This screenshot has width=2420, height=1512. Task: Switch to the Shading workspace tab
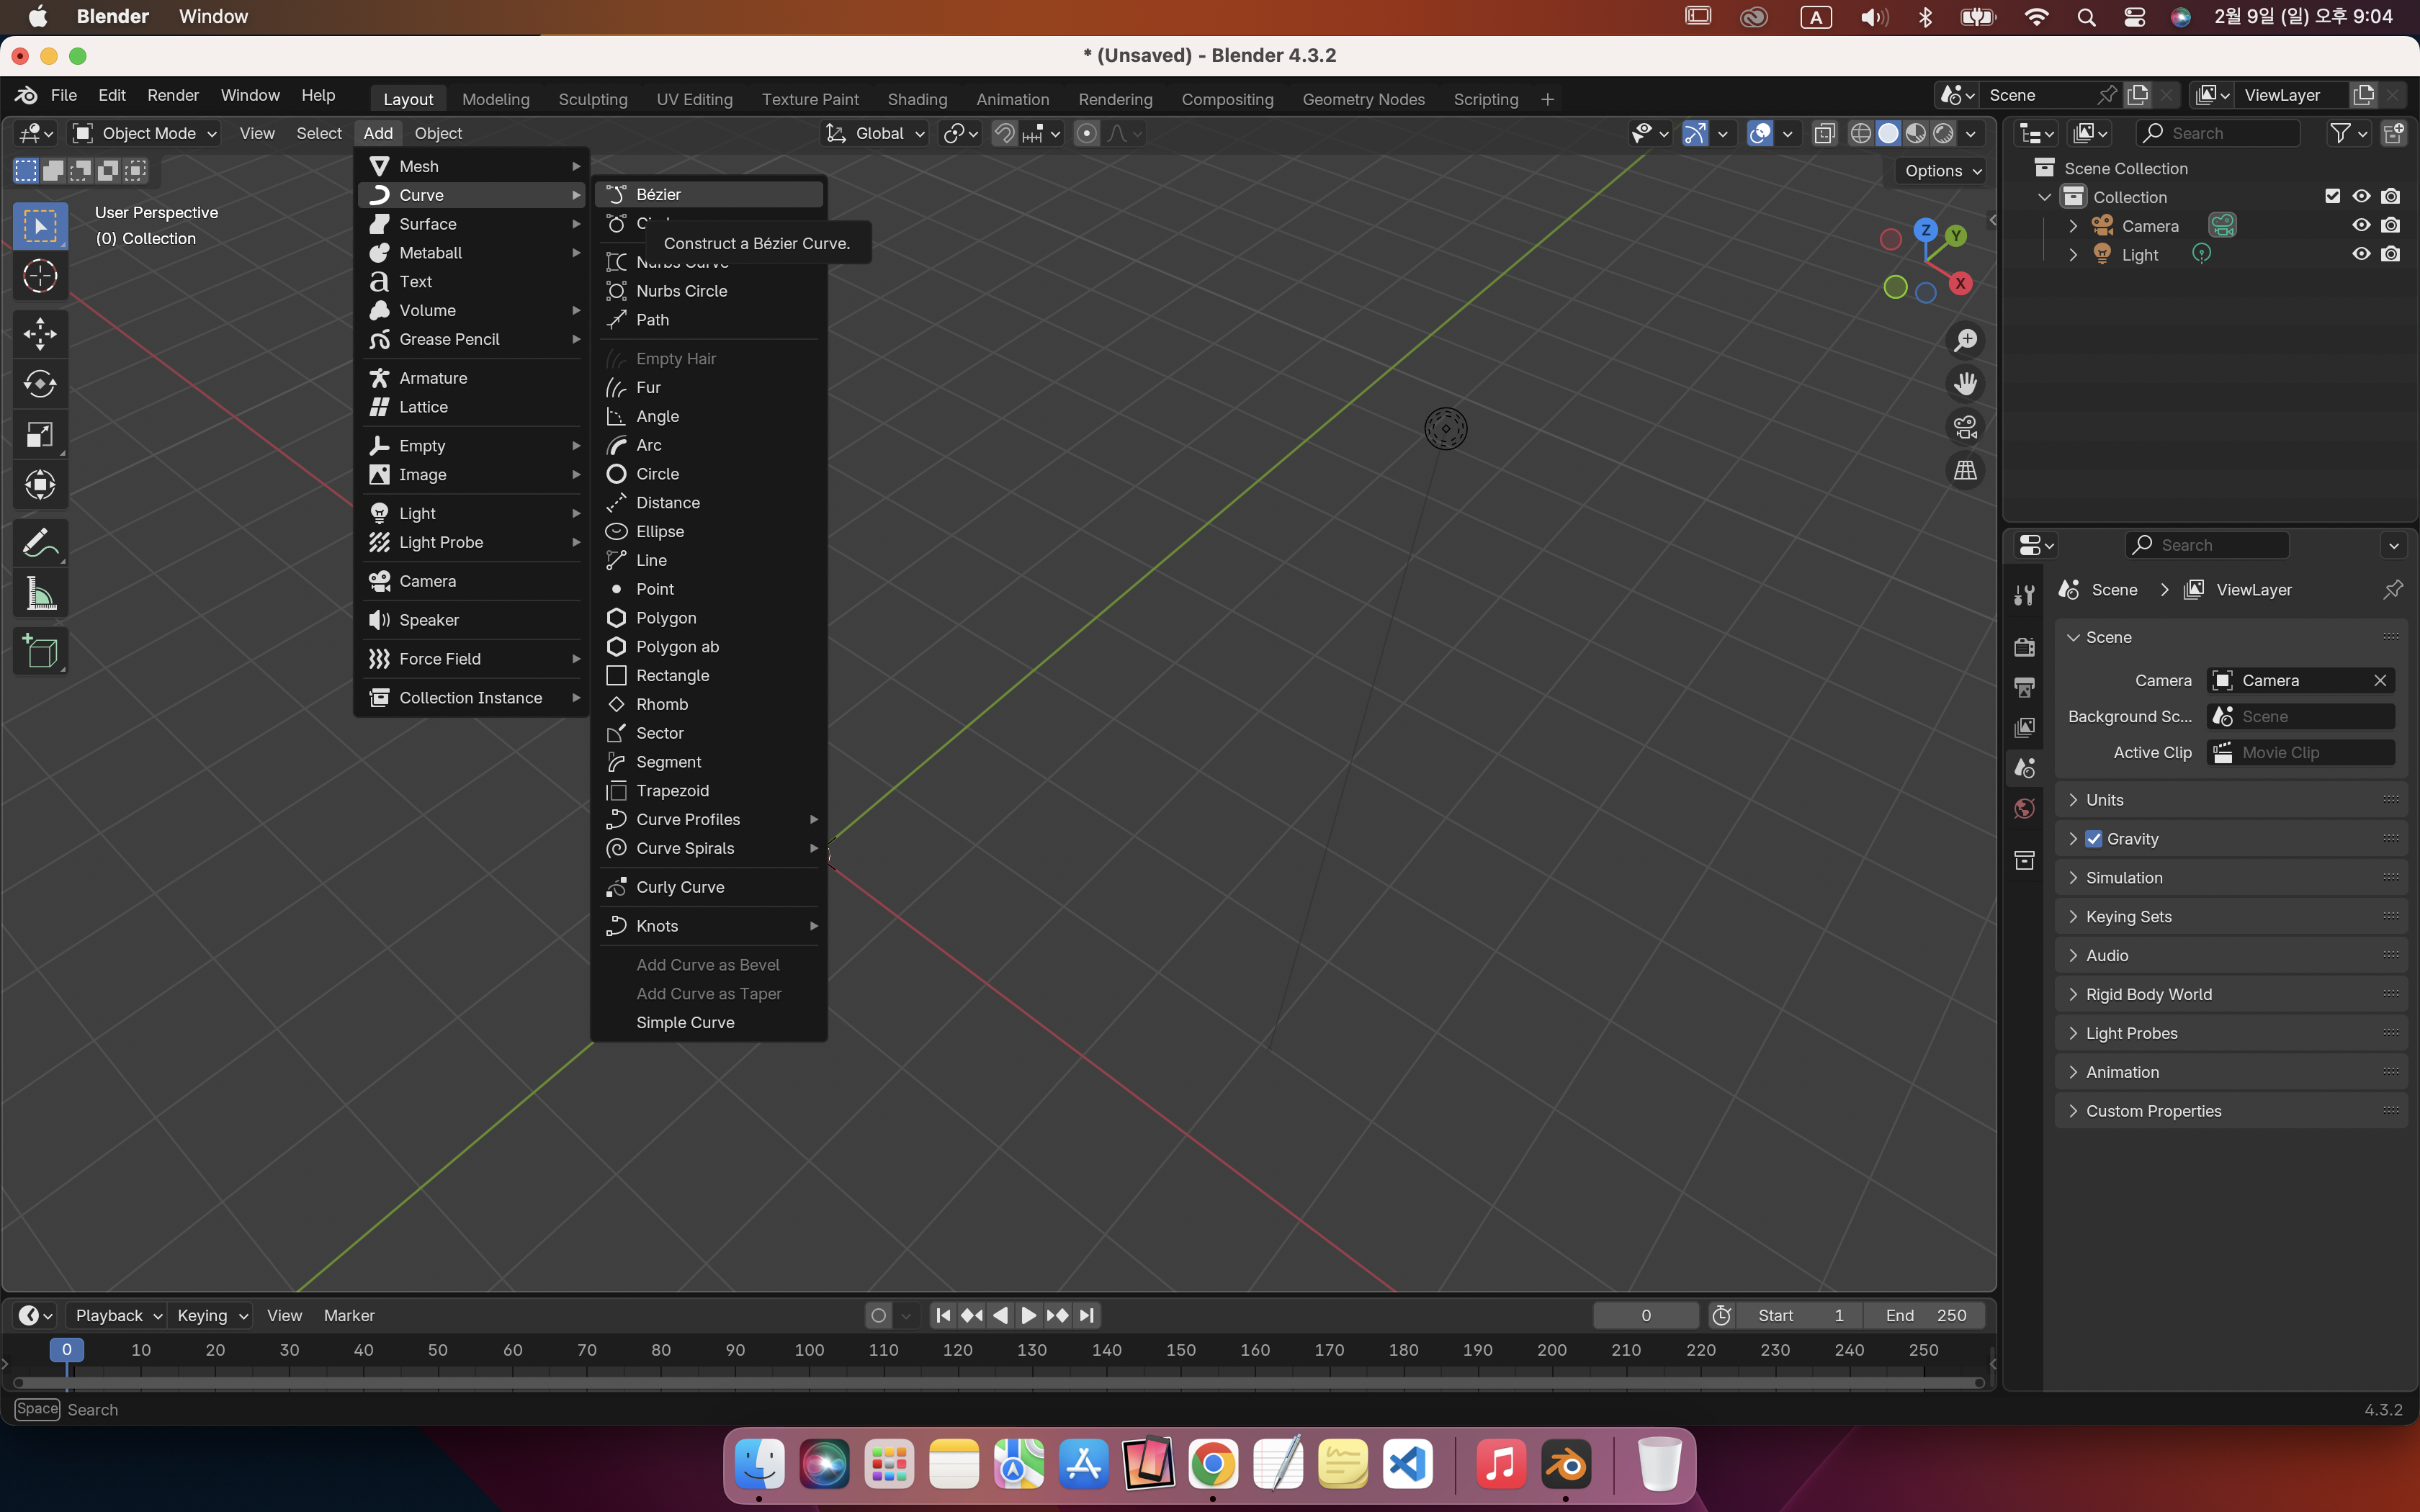(x=917, y=99)
